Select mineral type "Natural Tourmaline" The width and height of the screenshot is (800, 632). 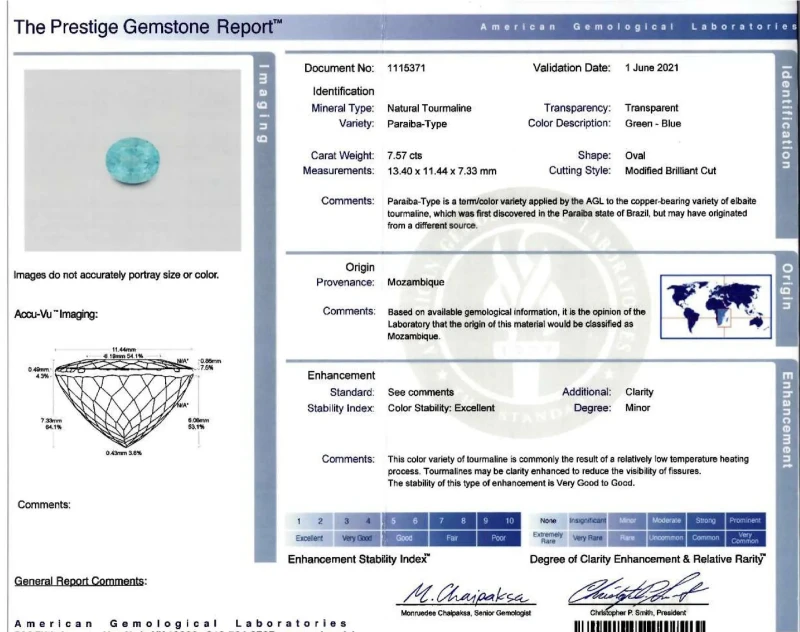click(x=429, y=108)
